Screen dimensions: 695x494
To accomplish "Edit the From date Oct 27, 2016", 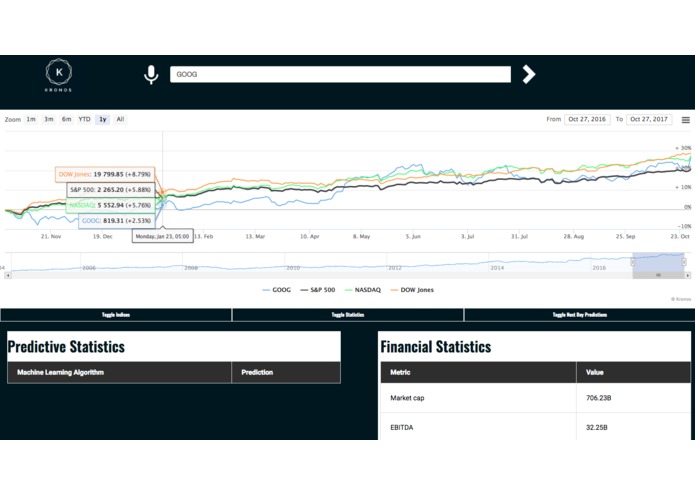I will click(587, 119).
